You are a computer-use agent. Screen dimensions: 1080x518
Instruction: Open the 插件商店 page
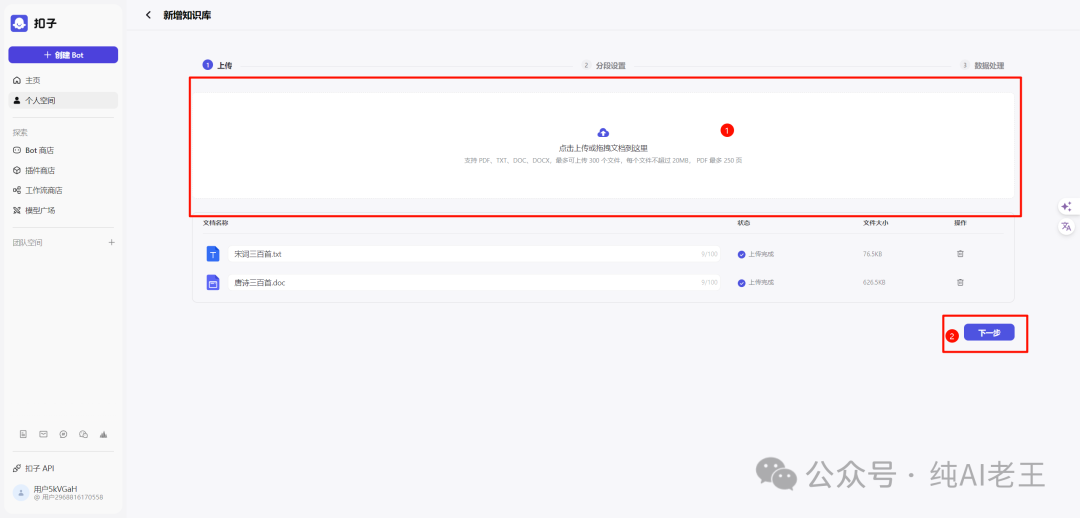point(34,170)
